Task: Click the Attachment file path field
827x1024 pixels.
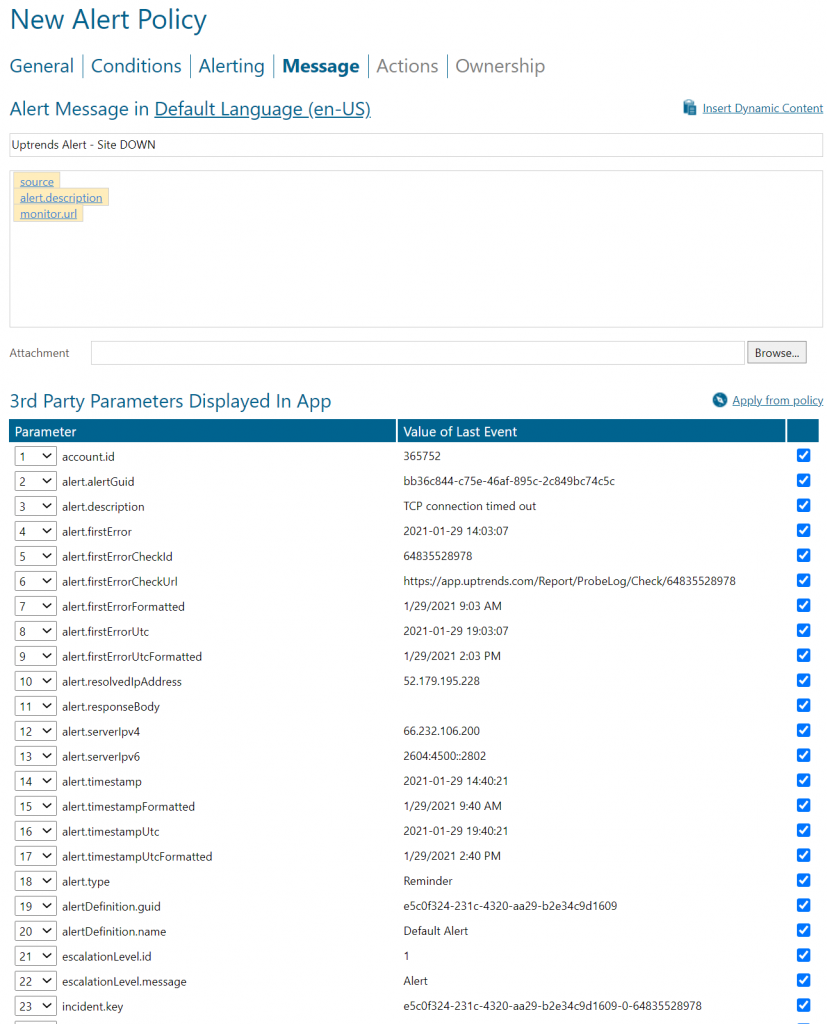Action: click(x=418, y=353)
